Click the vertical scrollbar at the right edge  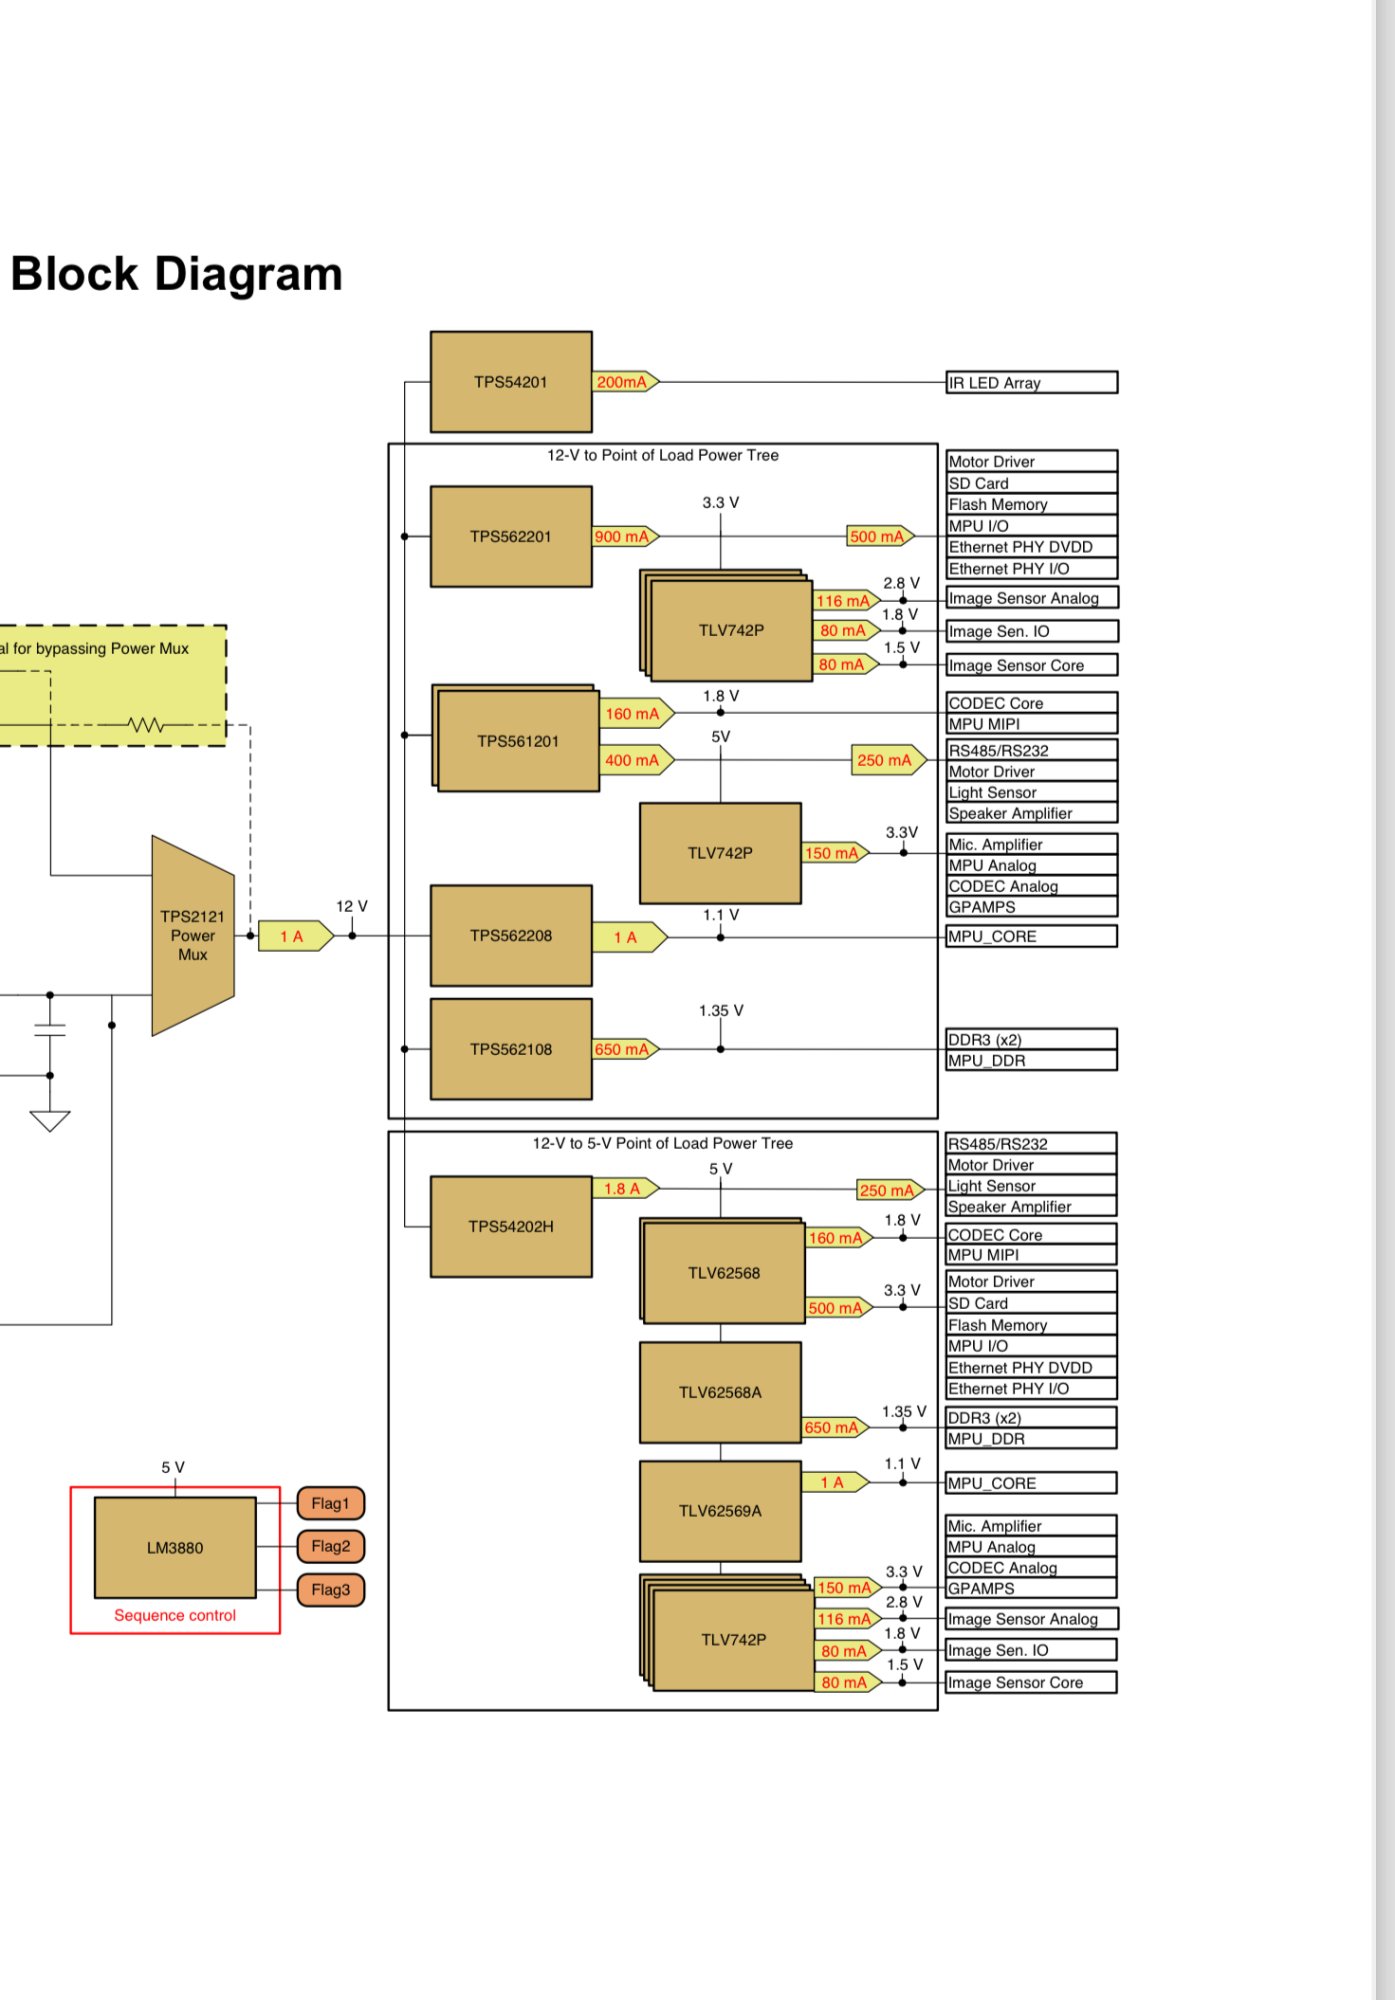pos(1386,1000)
